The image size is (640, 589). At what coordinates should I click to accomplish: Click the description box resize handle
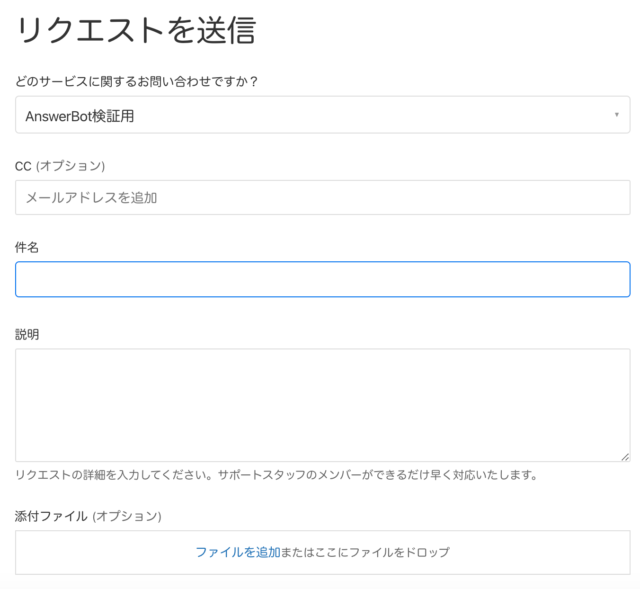625,457
